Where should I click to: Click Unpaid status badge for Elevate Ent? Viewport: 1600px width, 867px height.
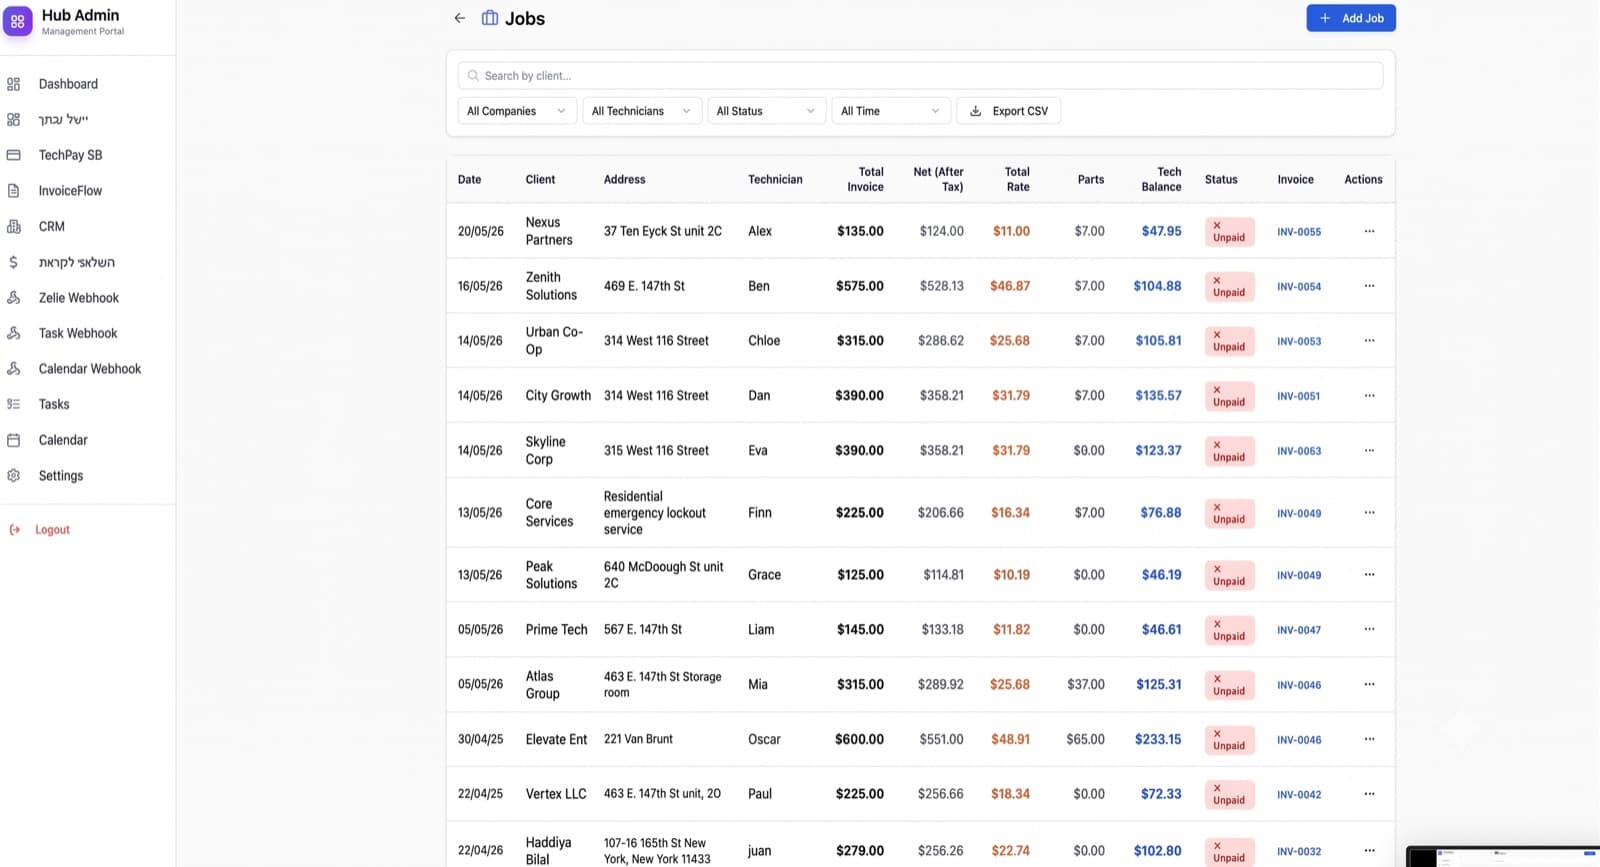pyautogui.click(x=1229, y=740)
